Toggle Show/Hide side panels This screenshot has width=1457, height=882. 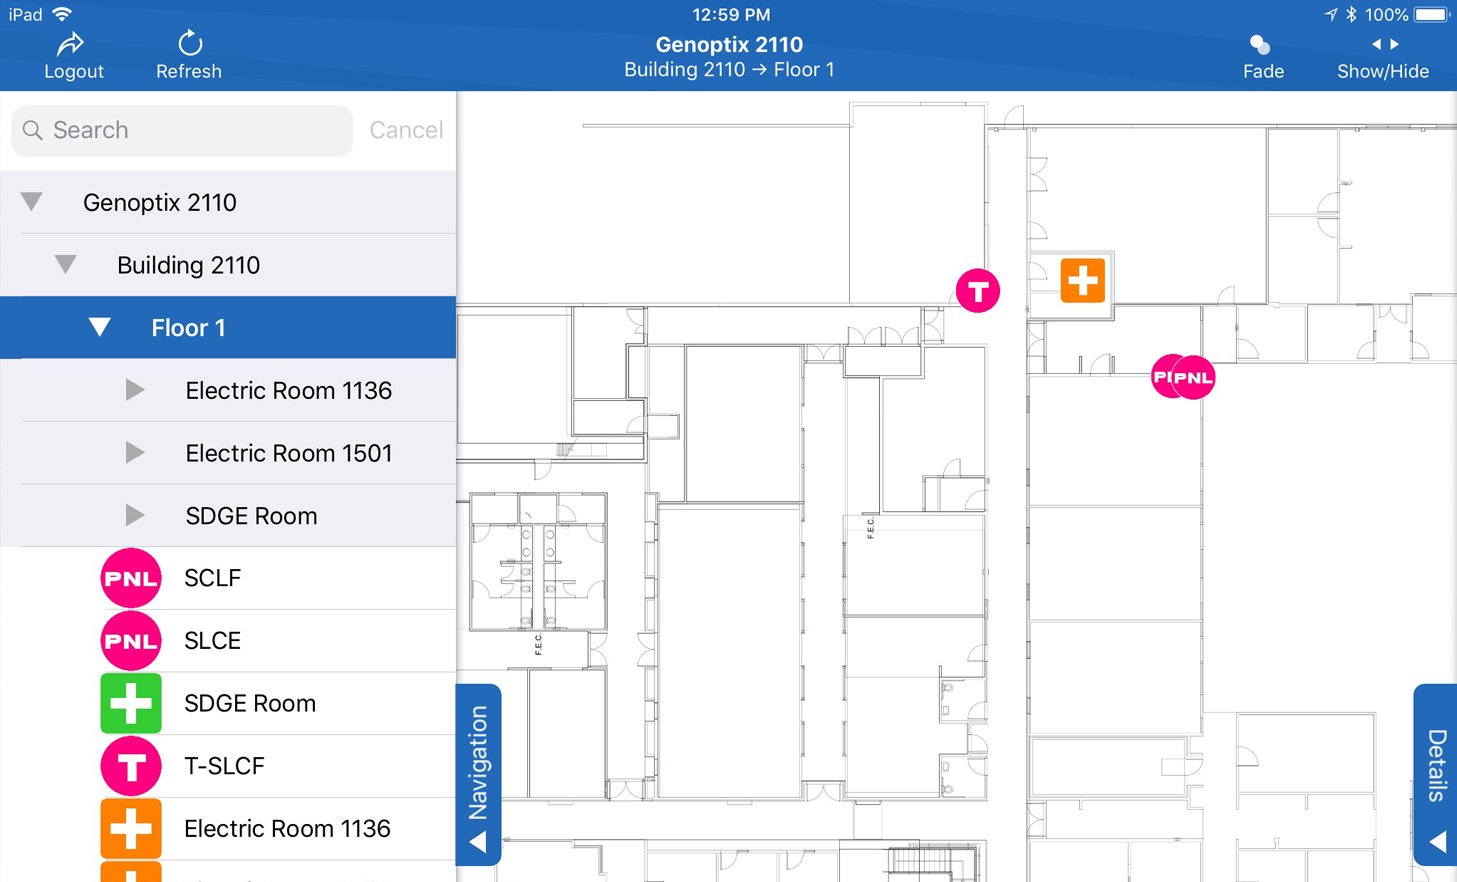[x=1382, y=56]
